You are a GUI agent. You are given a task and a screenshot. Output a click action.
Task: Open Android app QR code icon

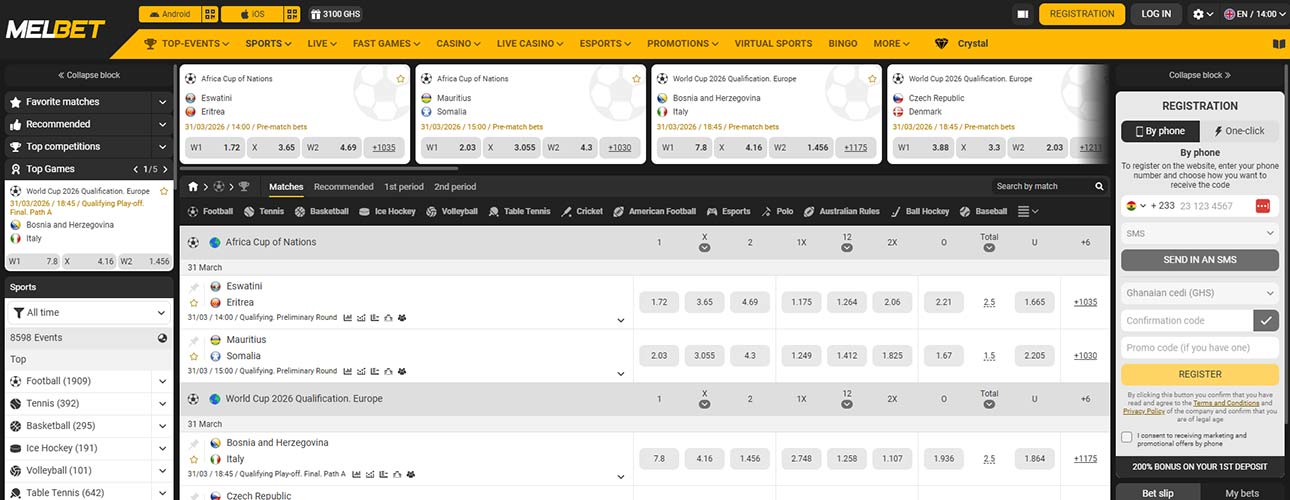pyautogui.click(x=209, y=14)
